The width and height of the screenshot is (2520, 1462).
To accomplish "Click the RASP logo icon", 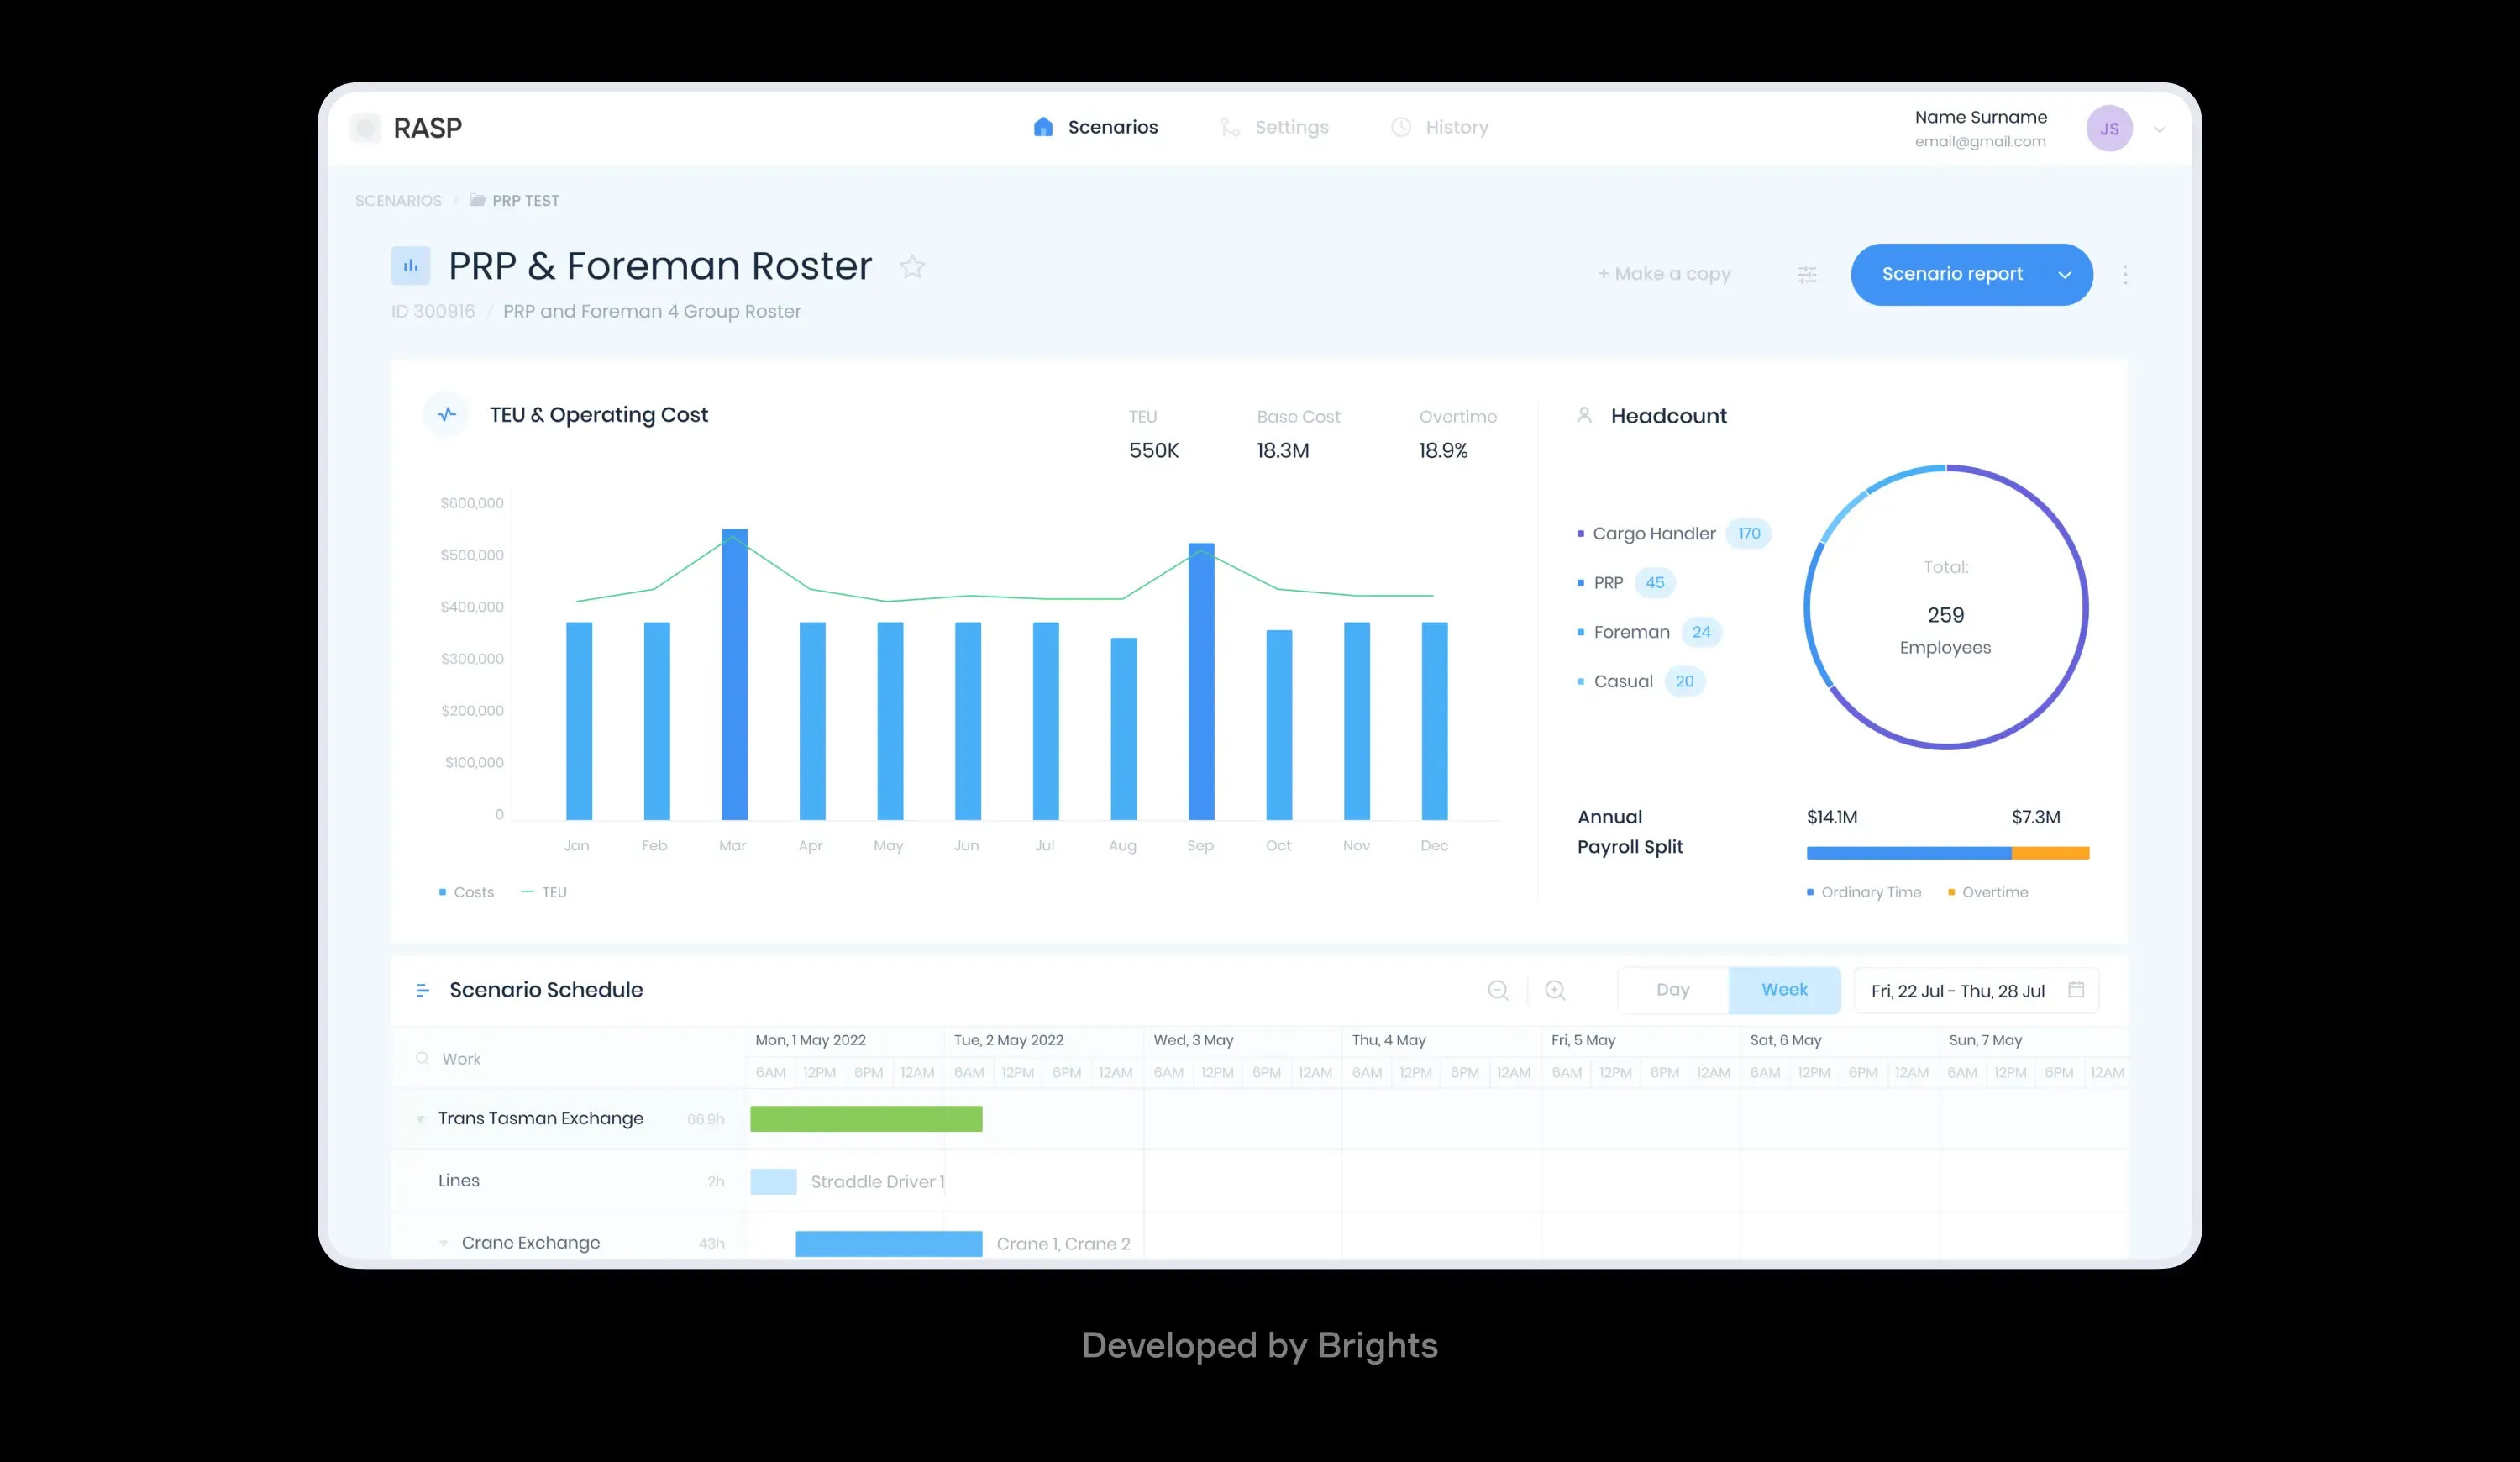I will (366, 128).
